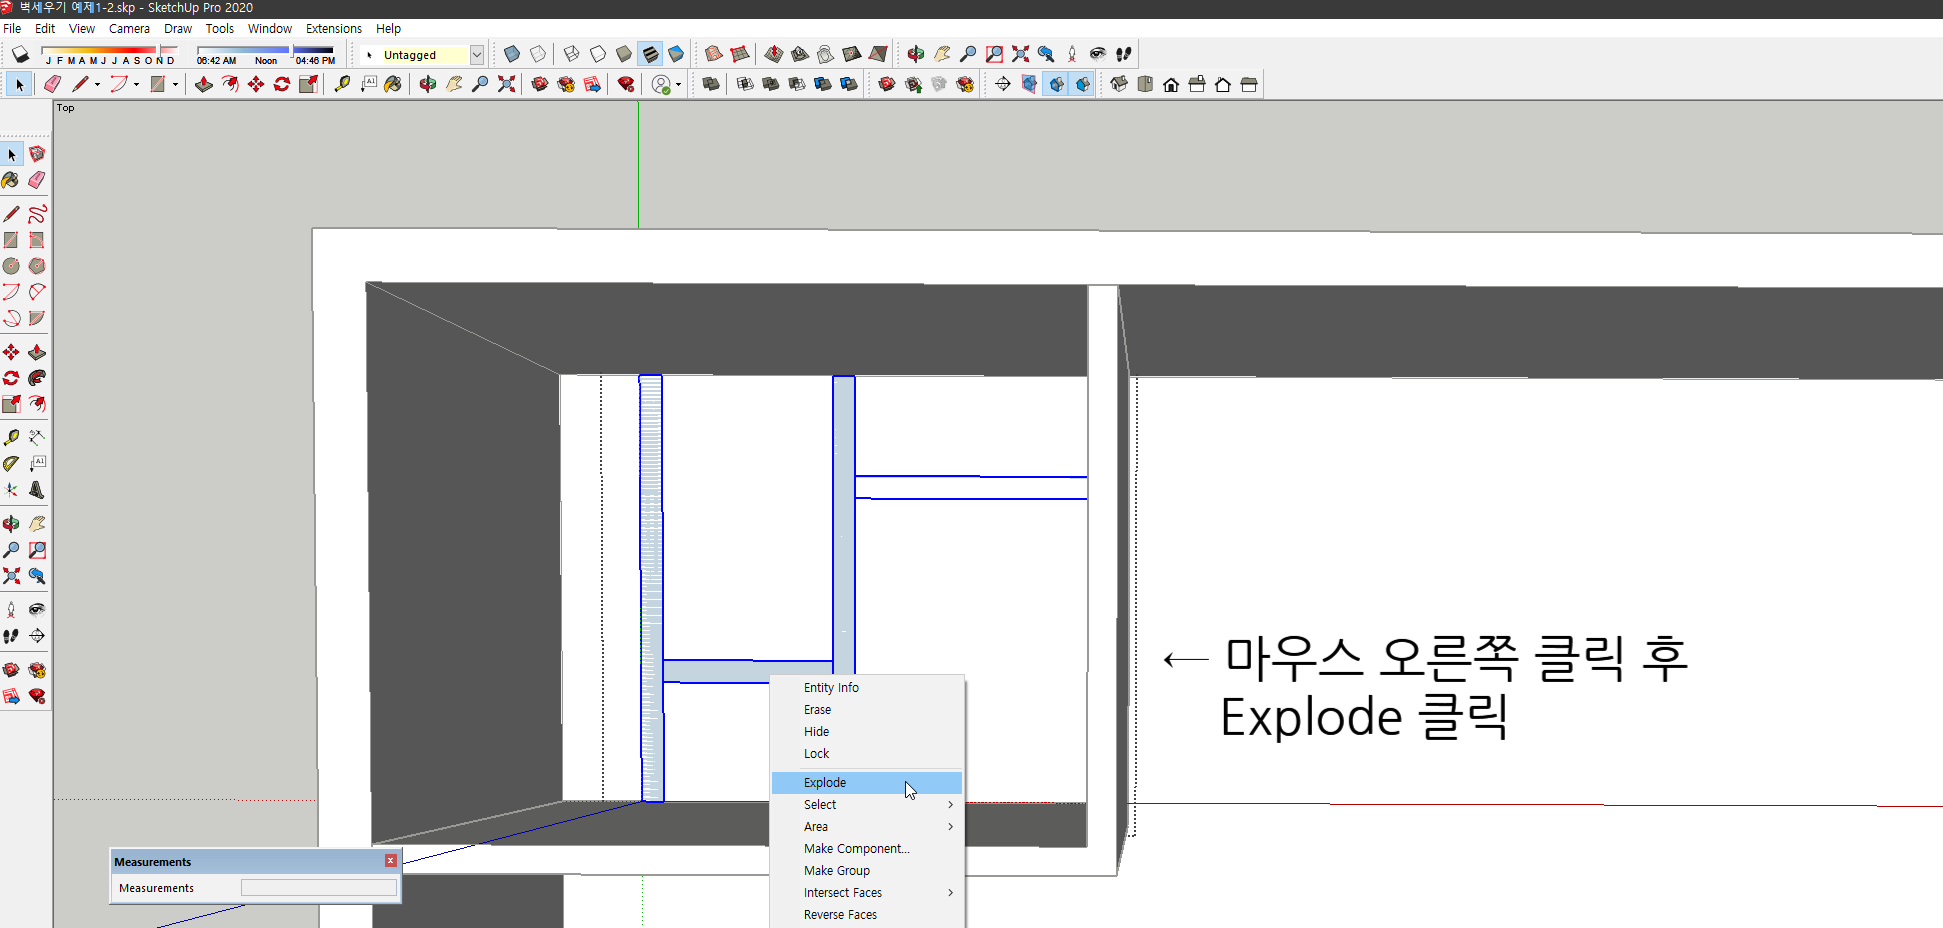This screenshot has width=1943, height=928.
Task: Toggle the Show/Hide Shadows button
Action: click(x=20, y=54)
